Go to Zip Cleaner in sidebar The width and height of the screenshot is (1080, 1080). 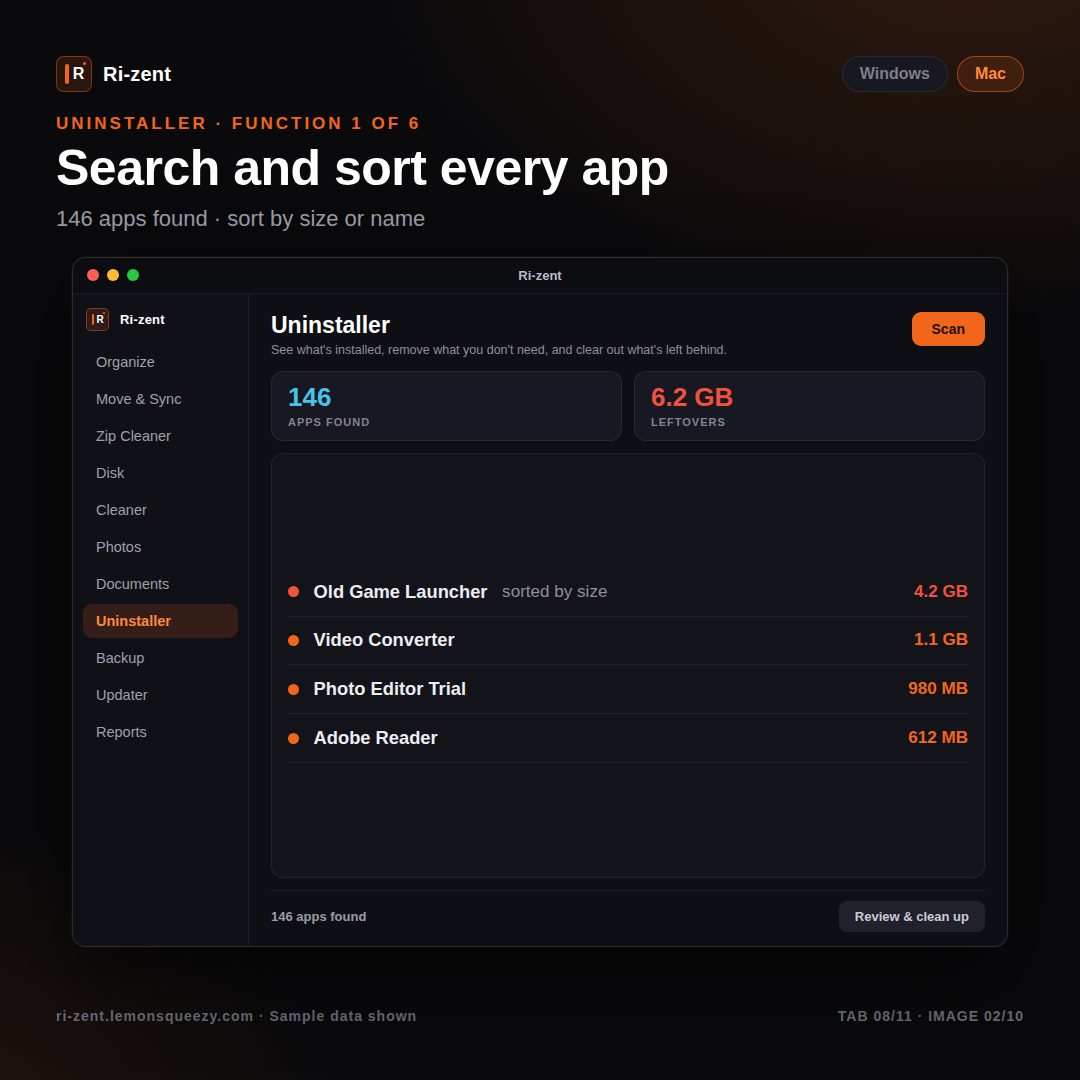click(160, 436)
